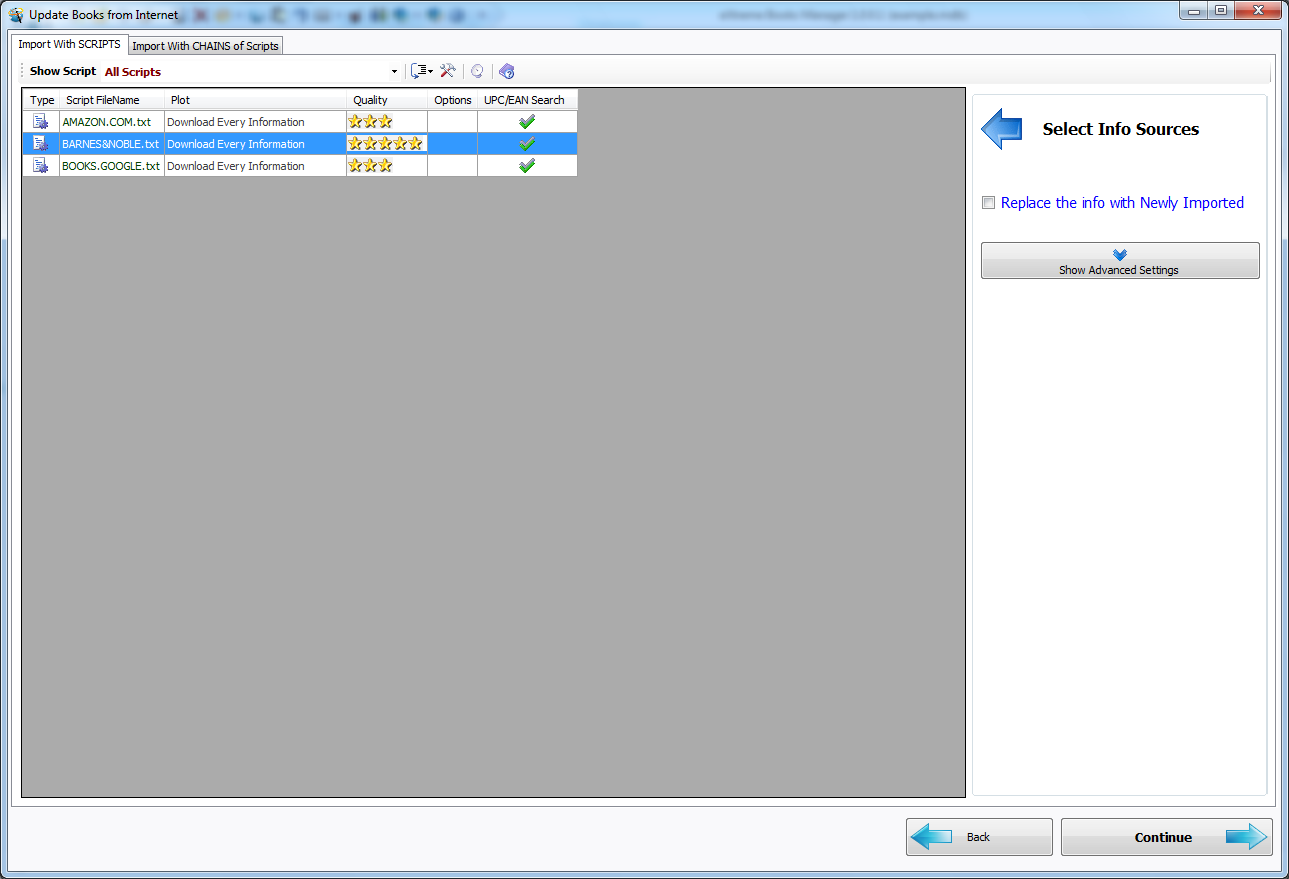Click AMAZON.COM row UPC/EAN Search checkmark
Screen dimensions: 1289x879
[527, 122]
